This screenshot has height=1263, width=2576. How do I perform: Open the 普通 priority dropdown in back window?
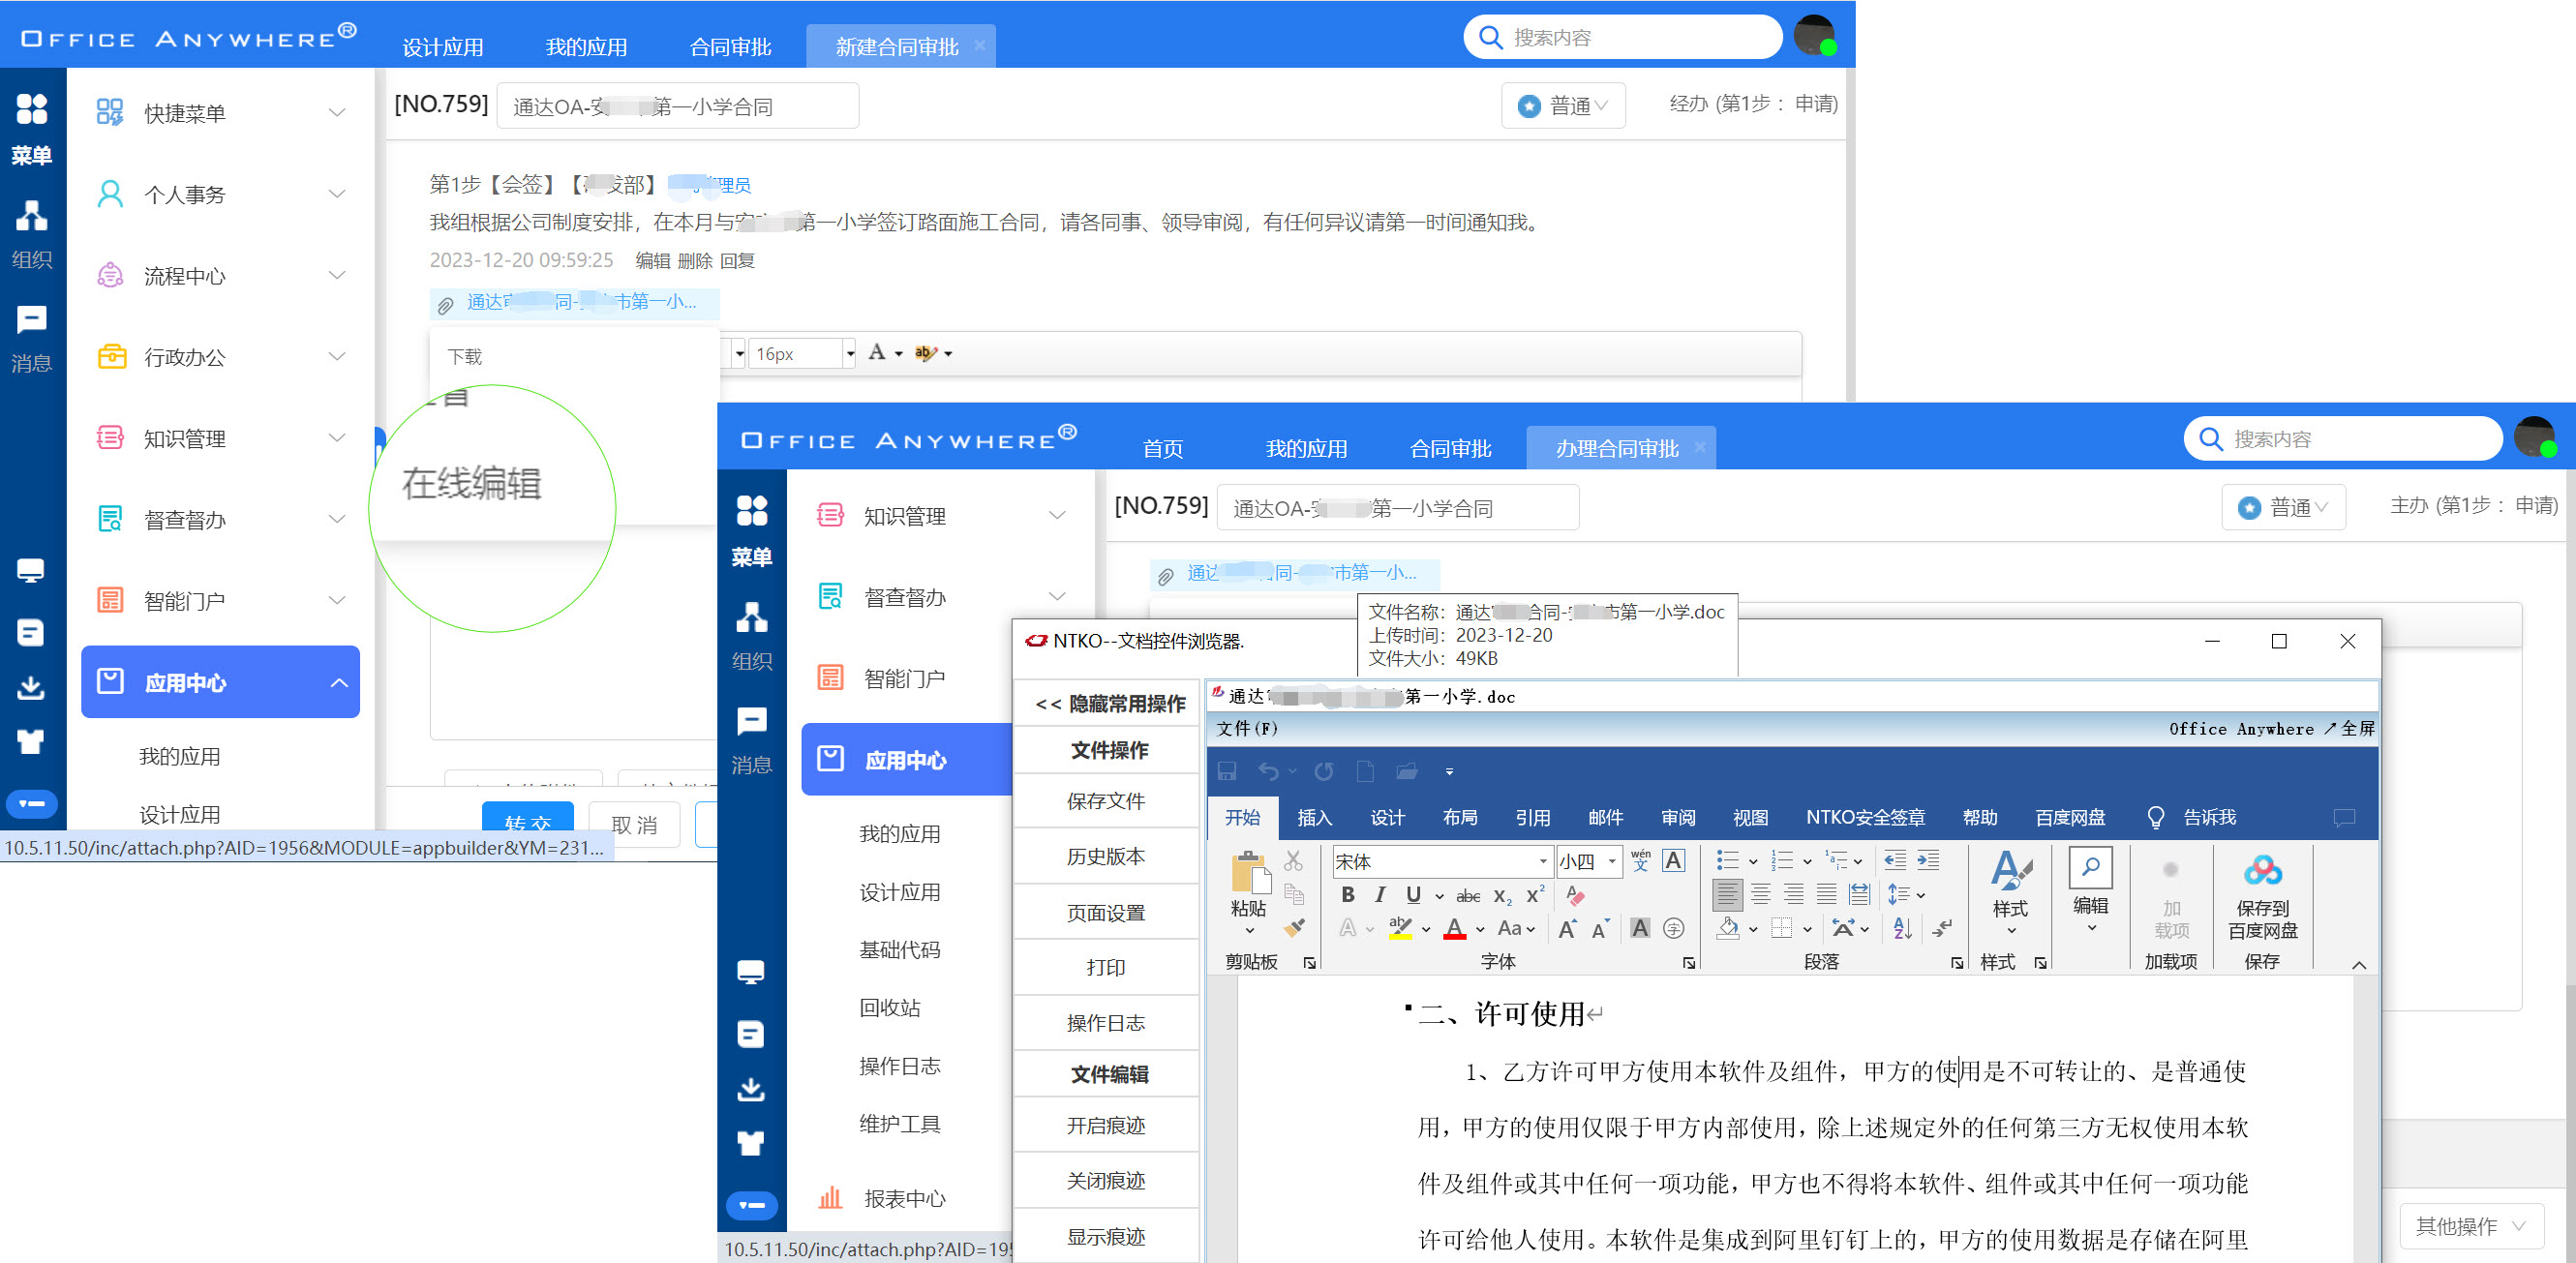click(x=1562, y=105)
